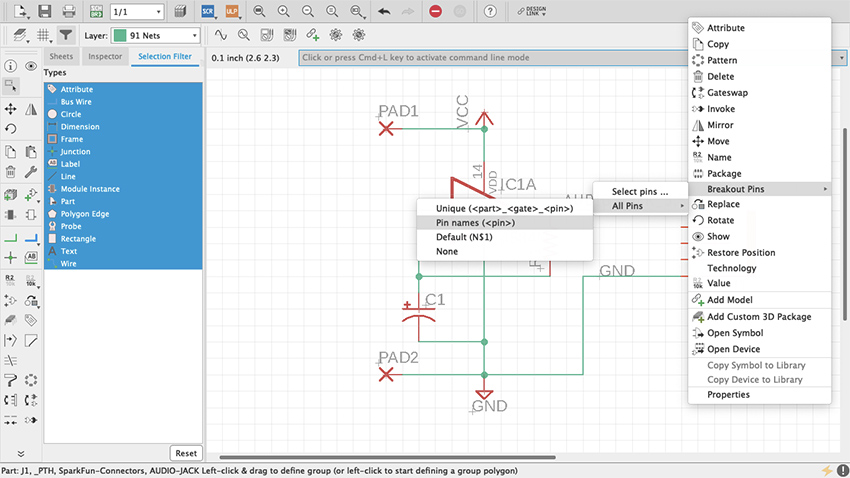
Task: Select the Rotate tool in left toolbar
Action: point(10,129)
